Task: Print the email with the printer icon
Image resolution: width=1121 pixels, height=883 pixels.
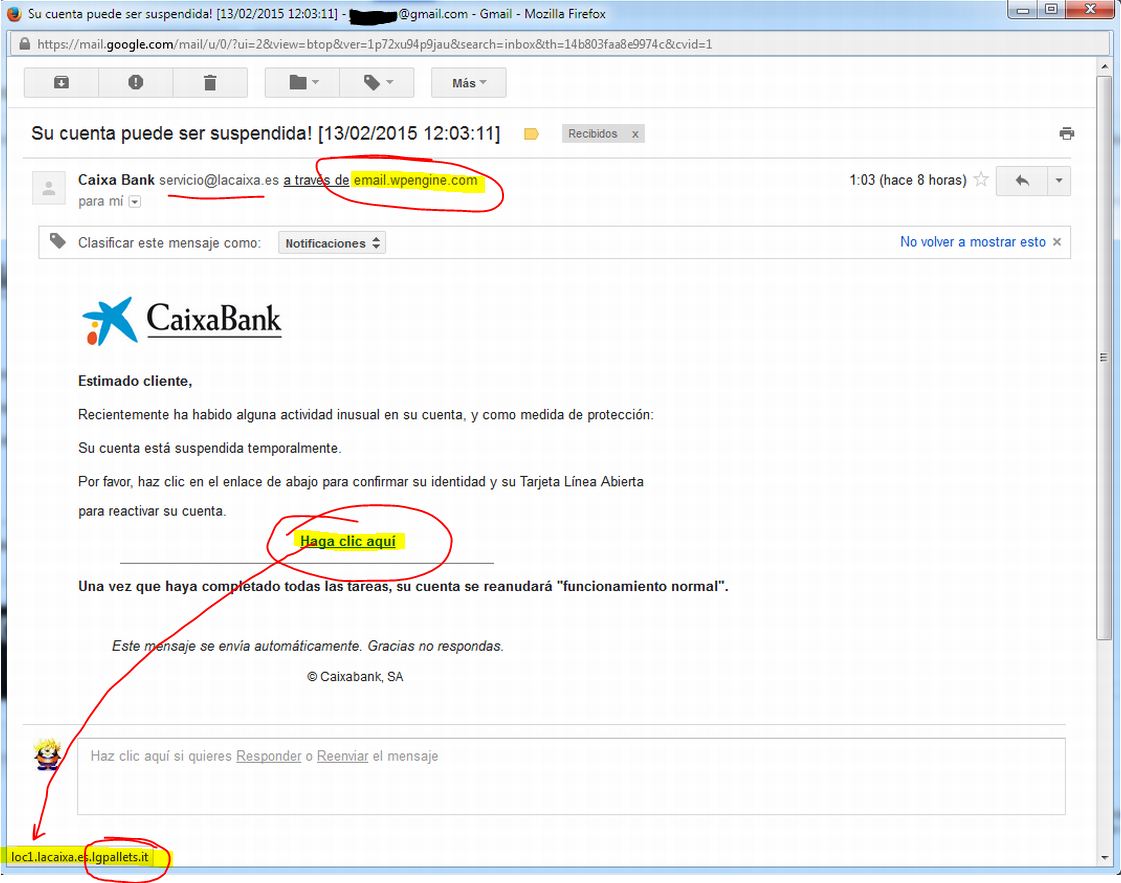Action: click(x=1067, y=133)
